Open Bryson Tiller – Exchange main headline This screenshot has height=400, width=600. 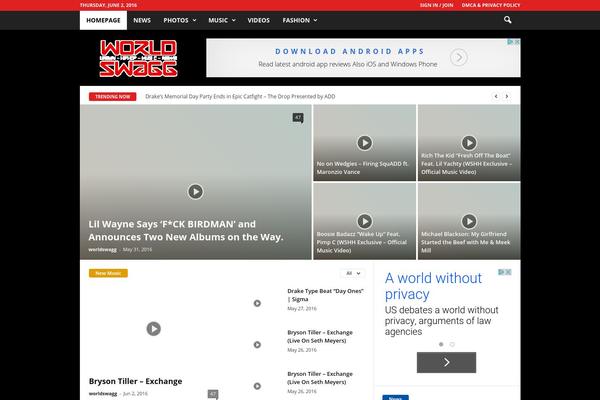(135, 381)
